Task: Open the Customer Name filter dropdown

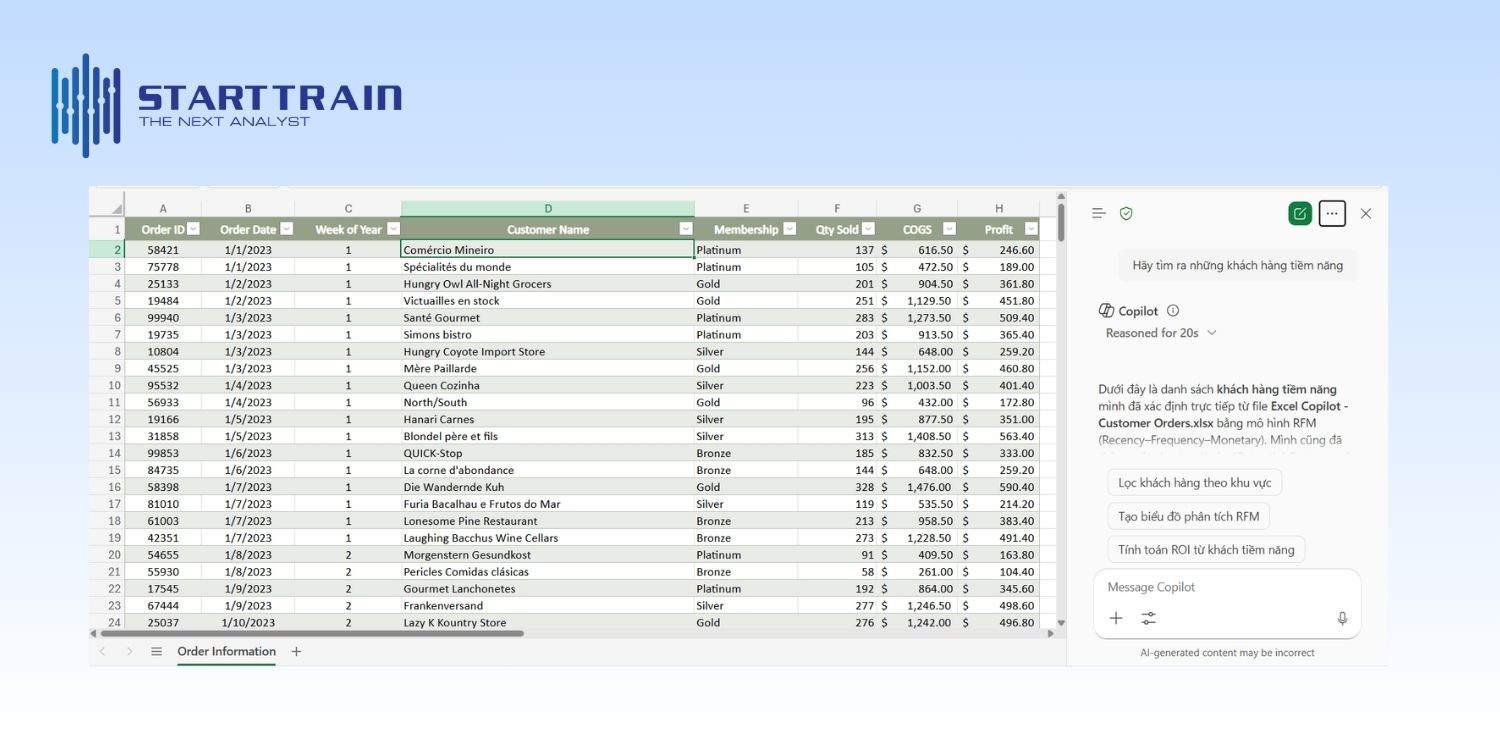Action: [x=685, y=229]
